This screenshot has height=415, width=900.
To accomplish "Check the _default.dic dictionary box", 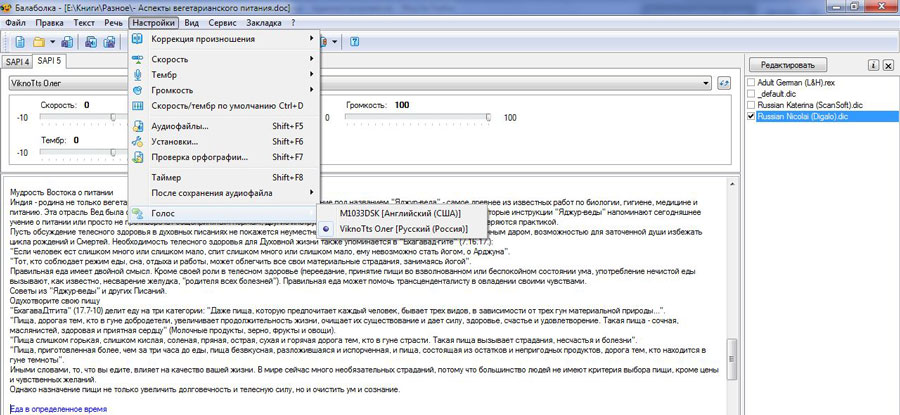I will tap(752, 93).
